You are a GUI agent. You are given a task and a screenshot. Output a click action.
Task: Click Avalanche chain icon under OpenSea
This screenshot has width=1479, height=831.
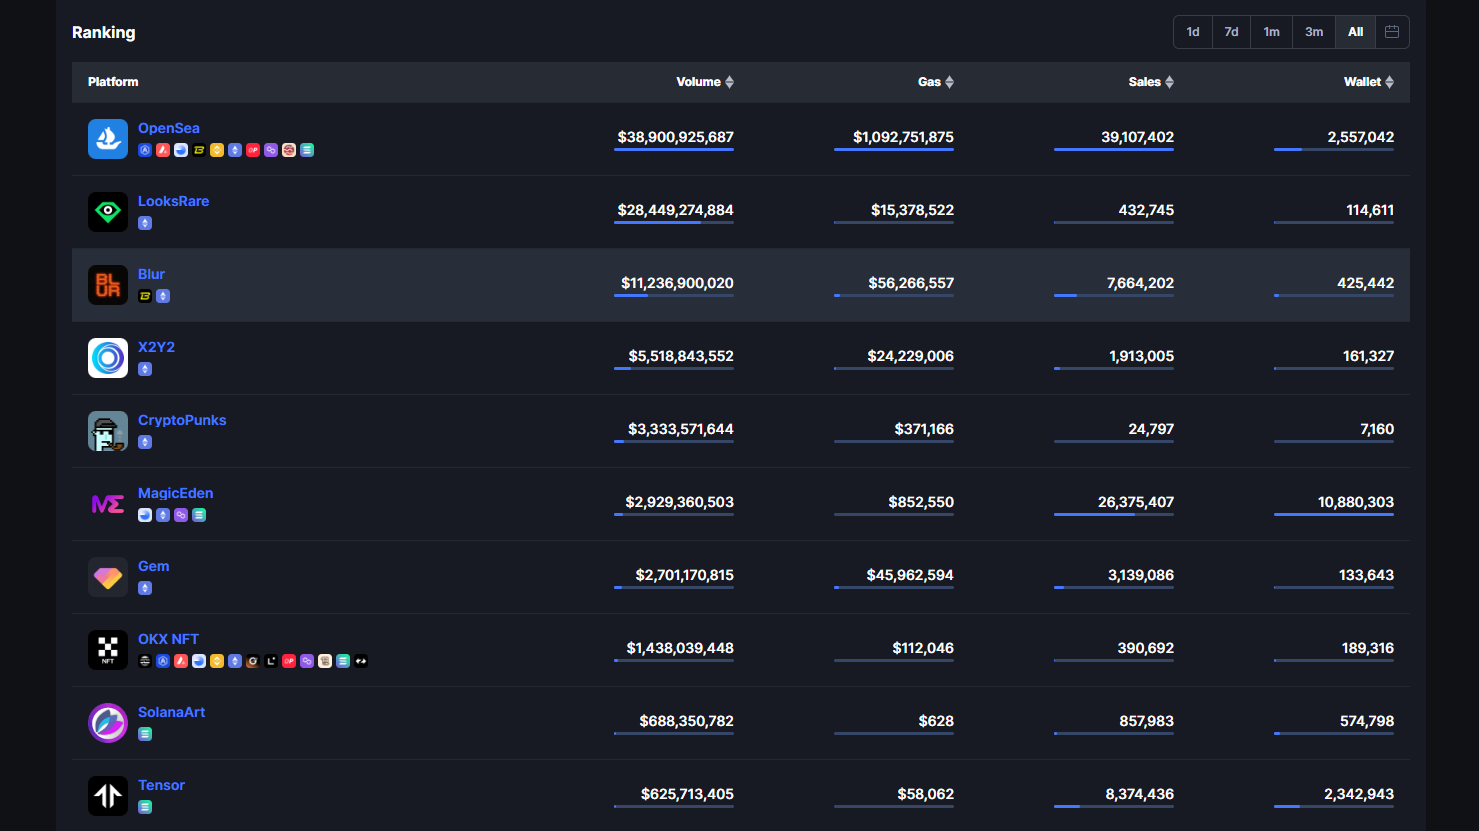[163, 150]
